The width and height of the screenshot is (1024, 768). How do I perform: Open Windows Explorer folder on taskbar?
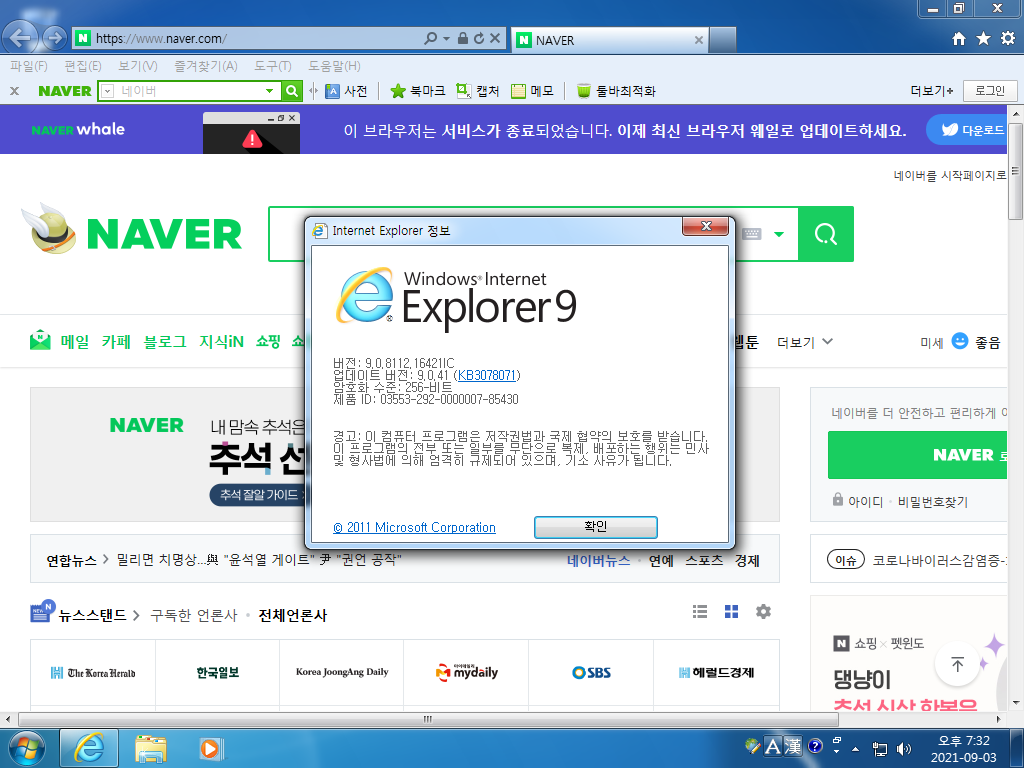[151, 748]
